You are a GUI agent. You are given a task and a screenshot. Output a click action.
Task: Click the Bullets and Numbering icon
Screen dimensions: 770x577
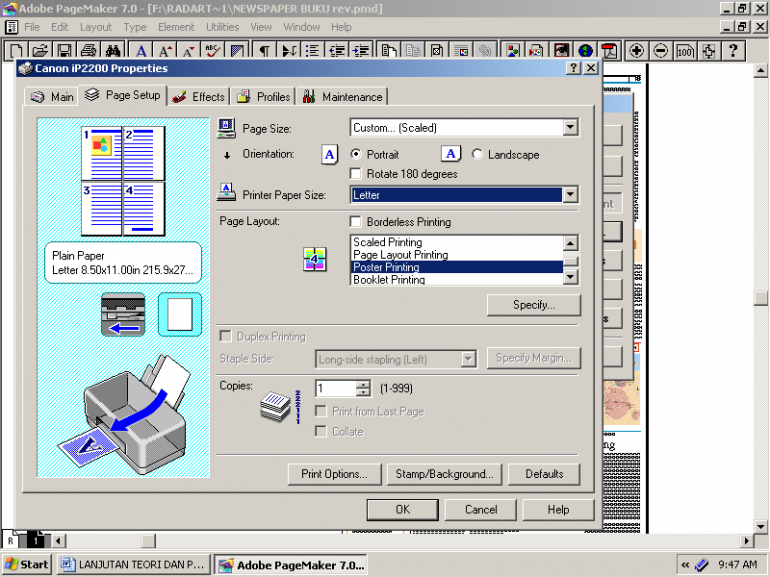click(x=312, y=51)
